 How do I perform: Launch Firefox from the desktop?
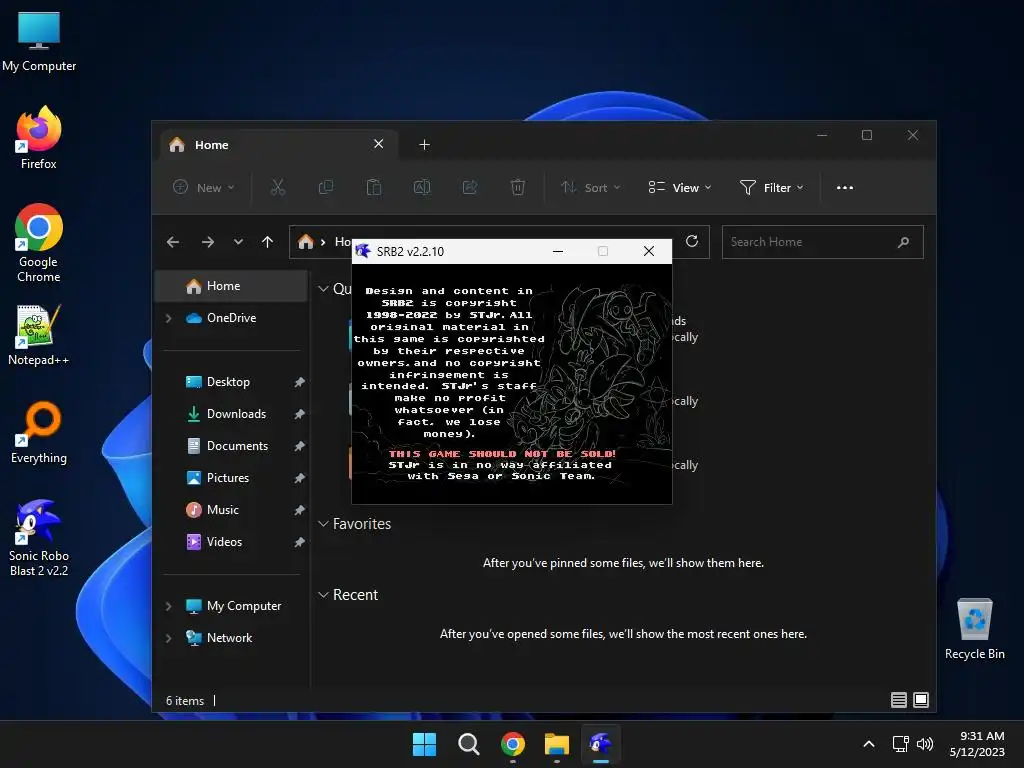coord(39,138)
